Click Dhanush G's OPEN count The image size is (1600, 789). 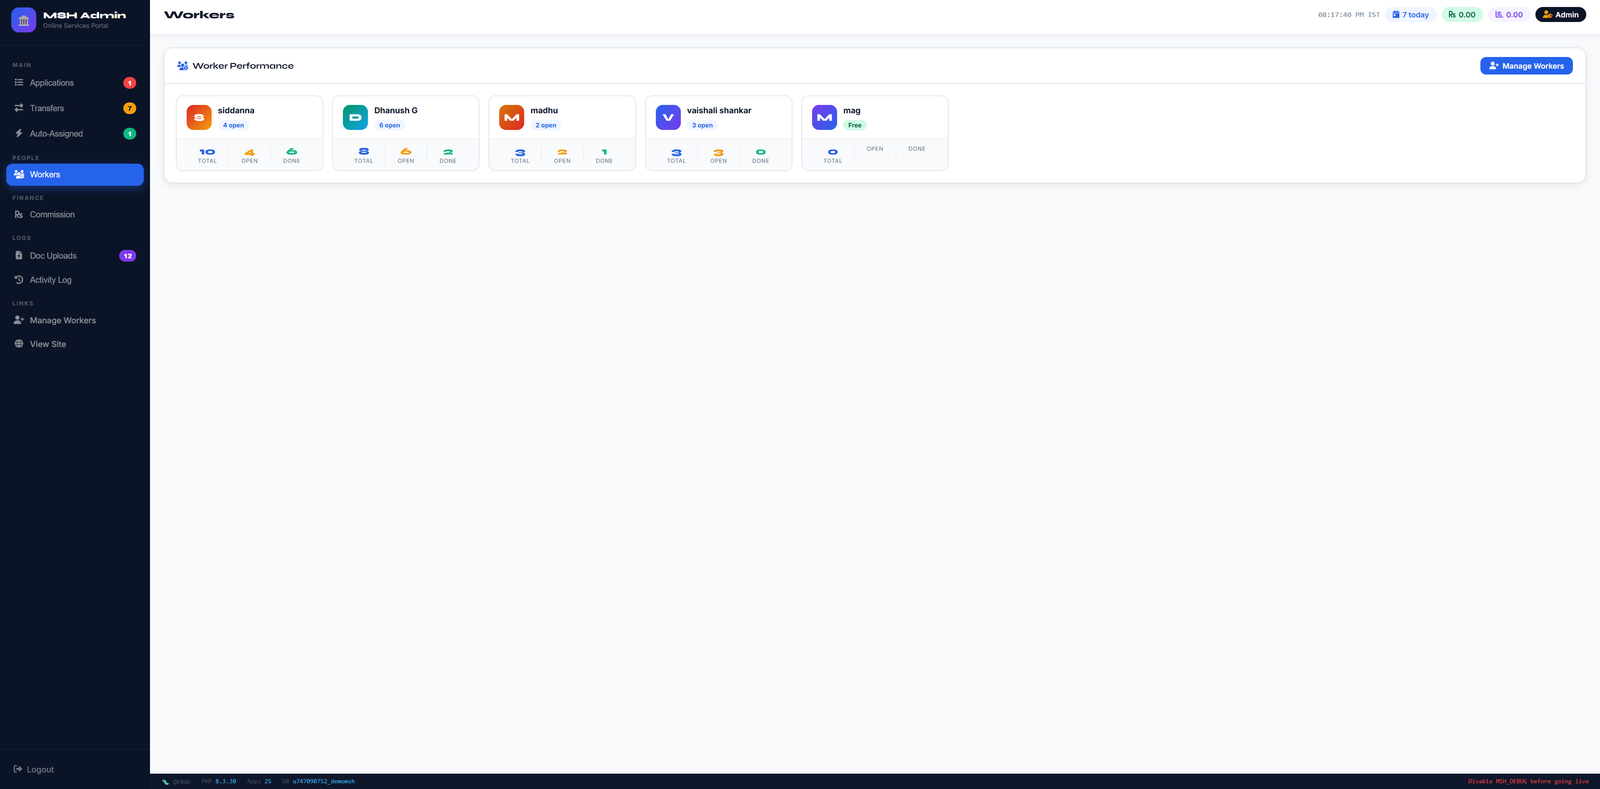click(406, 152)
